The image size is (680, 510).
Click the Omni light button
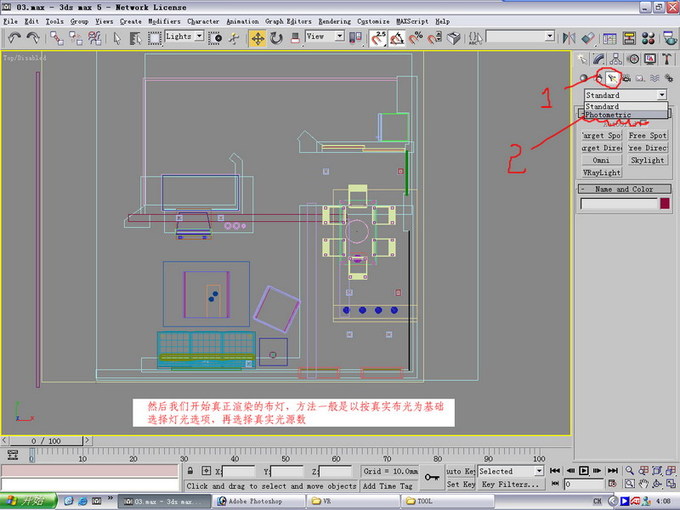pyautogui.click(x=602, y=160)
